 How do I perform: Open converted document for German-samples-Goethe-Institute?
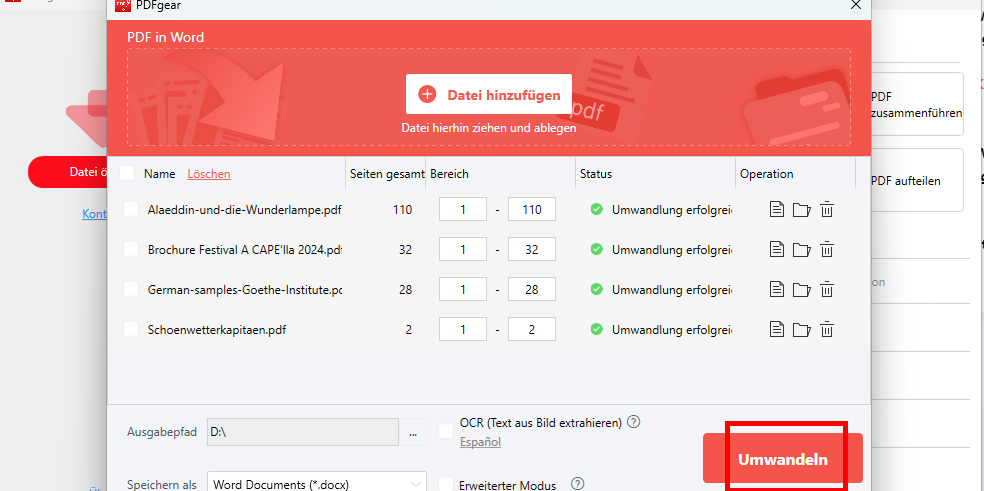point(777,289)
